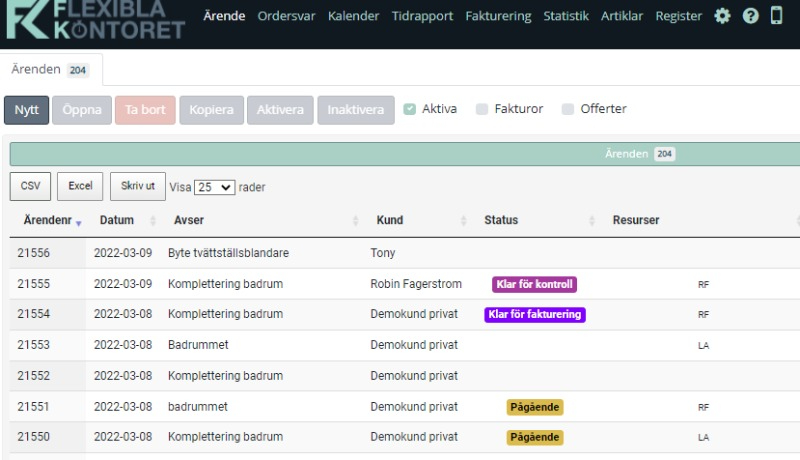Open the Visa rows-per-page dropdown
800x460 pixels.
click(x=214, y=187)
